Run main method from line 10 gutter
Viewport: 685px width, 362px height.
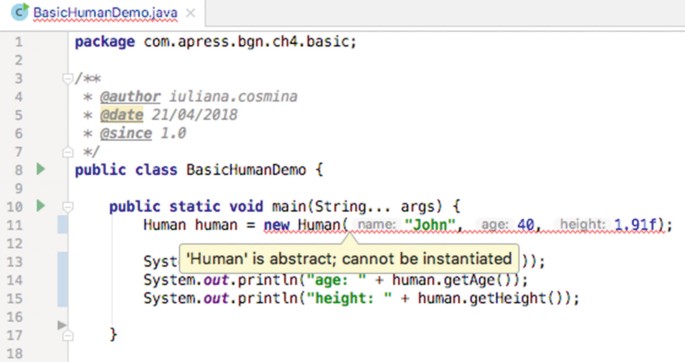tap(41, 205)
